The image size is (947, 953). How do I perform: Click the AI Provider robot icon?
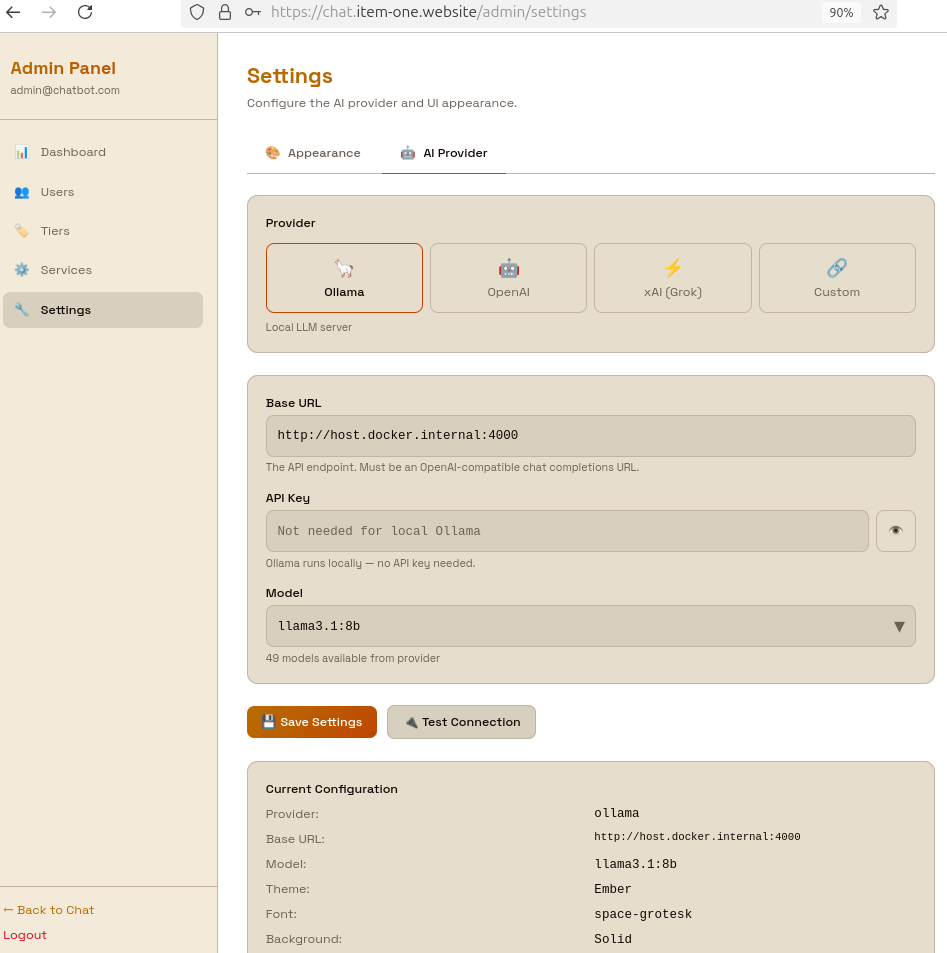408,153
